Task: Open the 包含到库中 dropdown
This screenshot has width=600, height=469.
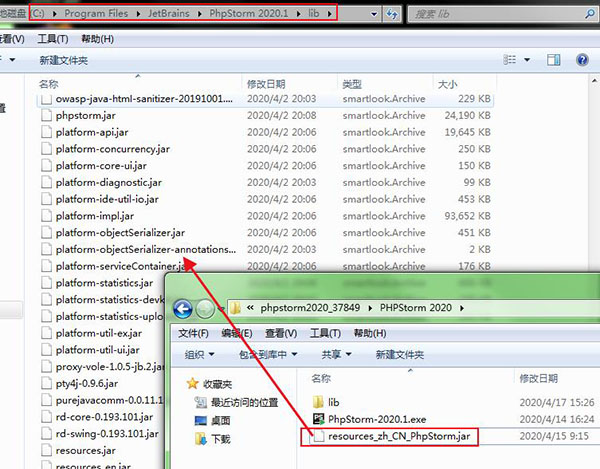Action: click(268, 355)
